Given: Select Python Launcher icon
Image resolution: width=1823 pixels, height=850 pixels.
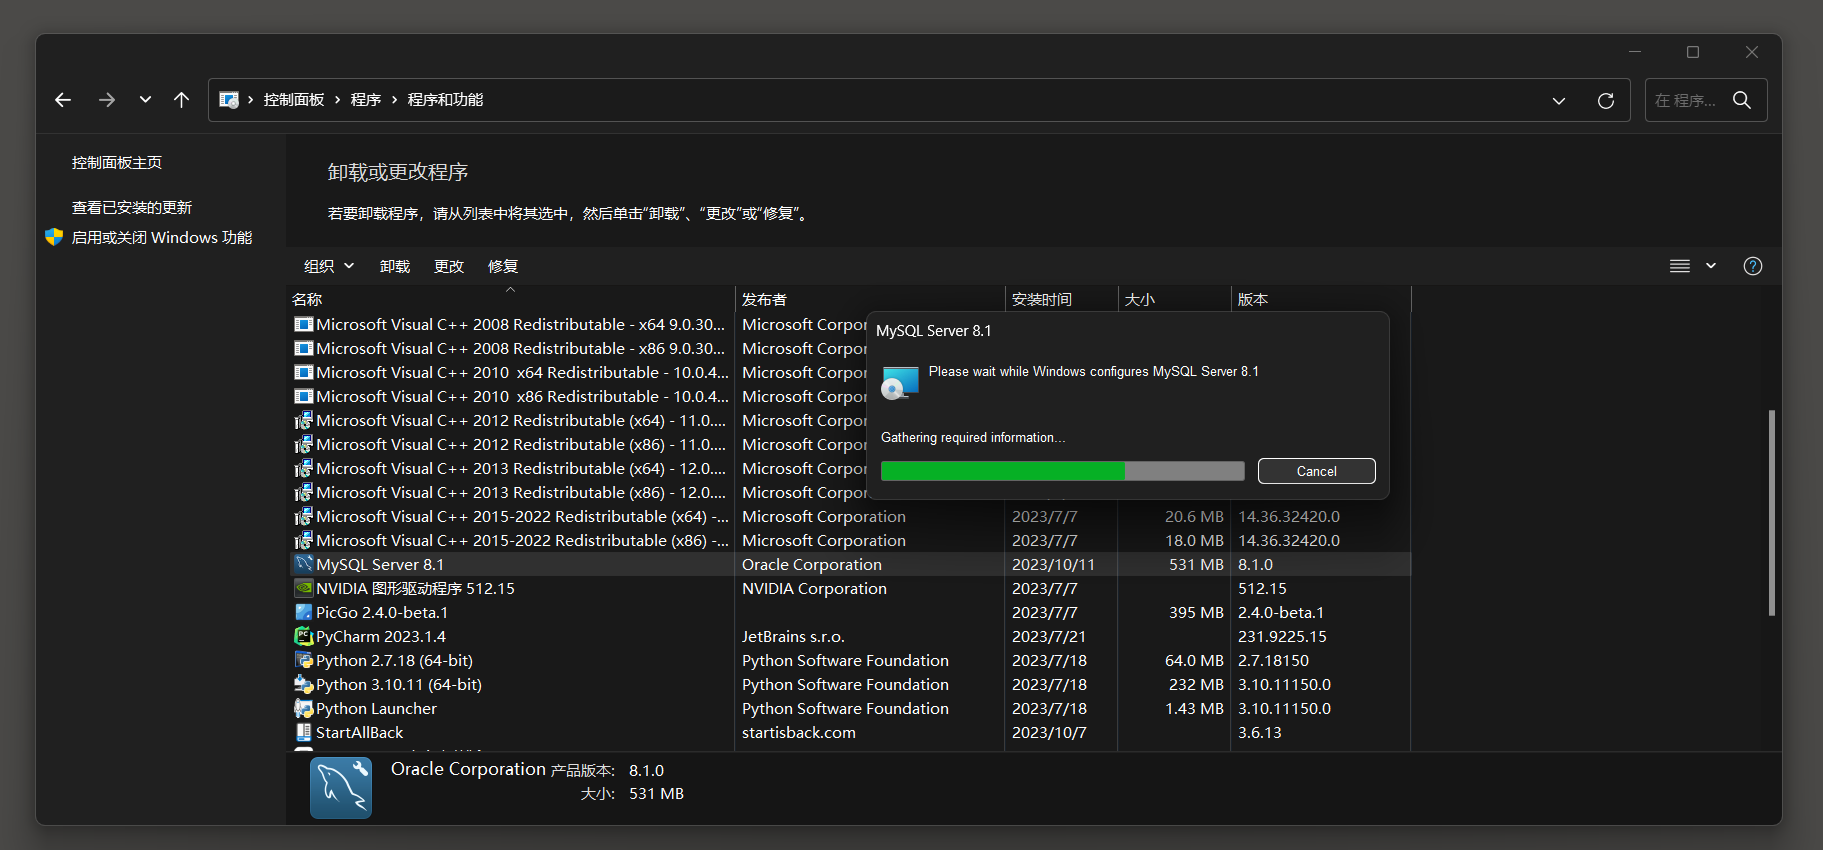Looking at the screenshot, I should pos(304,708).
